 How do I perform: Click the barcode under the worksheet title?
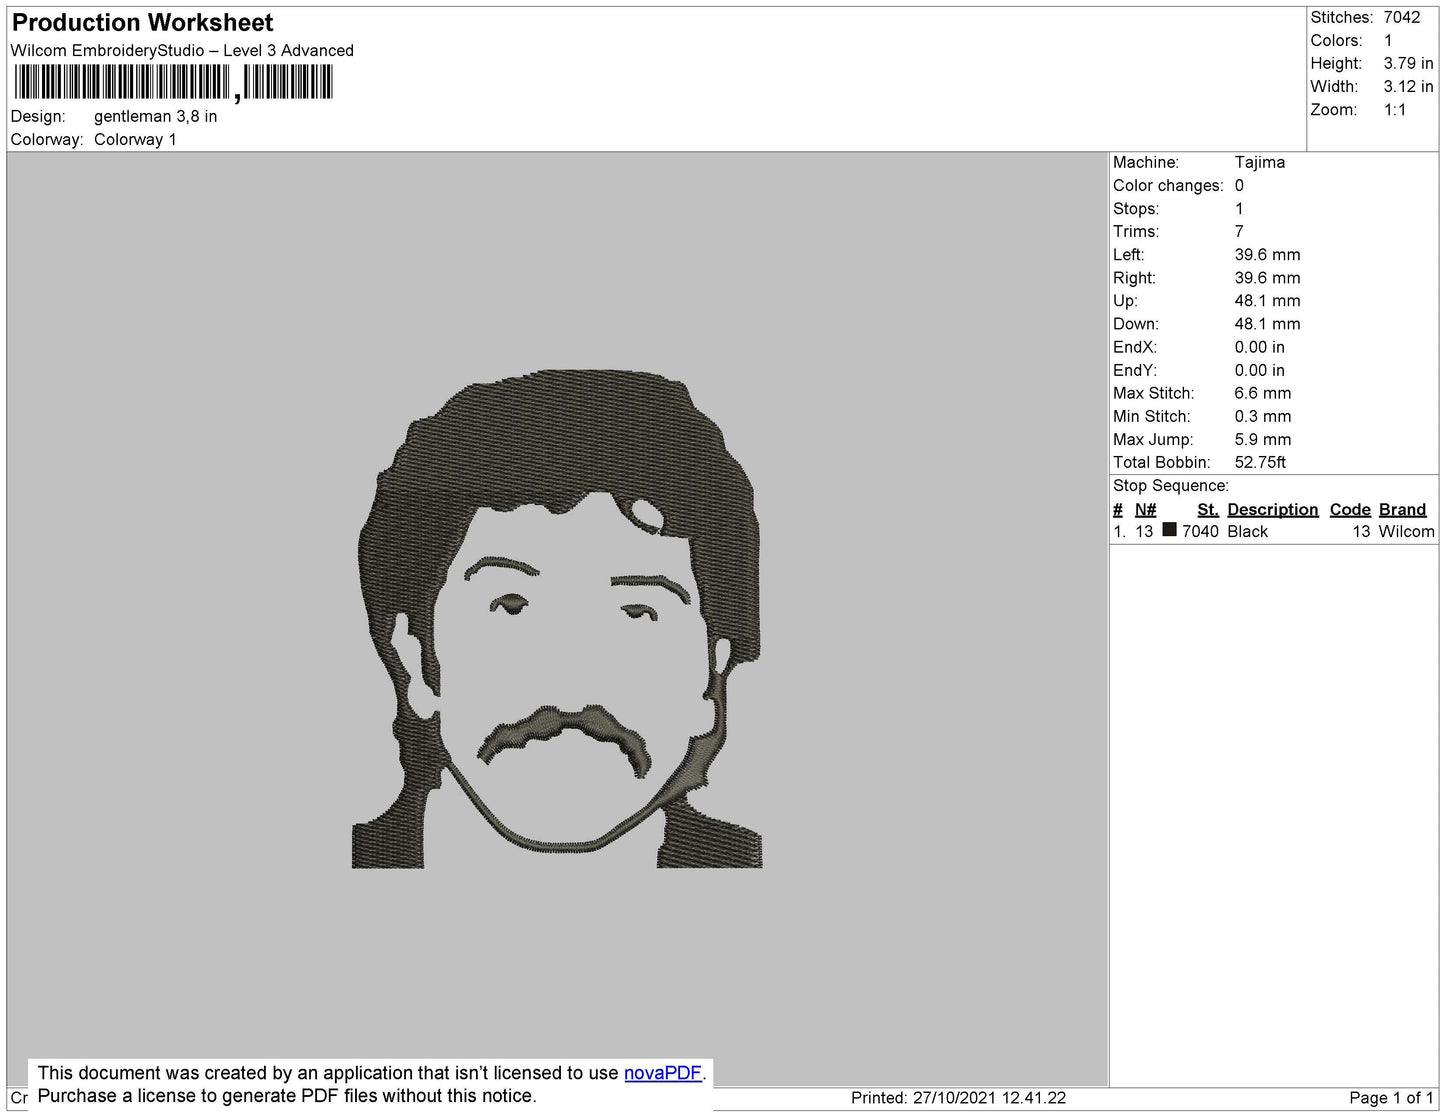pos(172,82)
